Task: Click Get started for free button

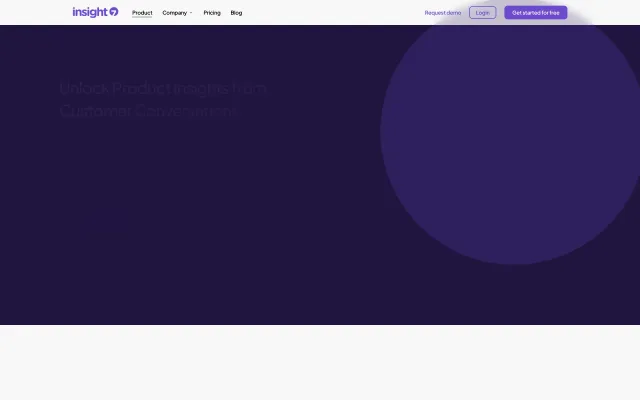Action: tap(535, 13)
